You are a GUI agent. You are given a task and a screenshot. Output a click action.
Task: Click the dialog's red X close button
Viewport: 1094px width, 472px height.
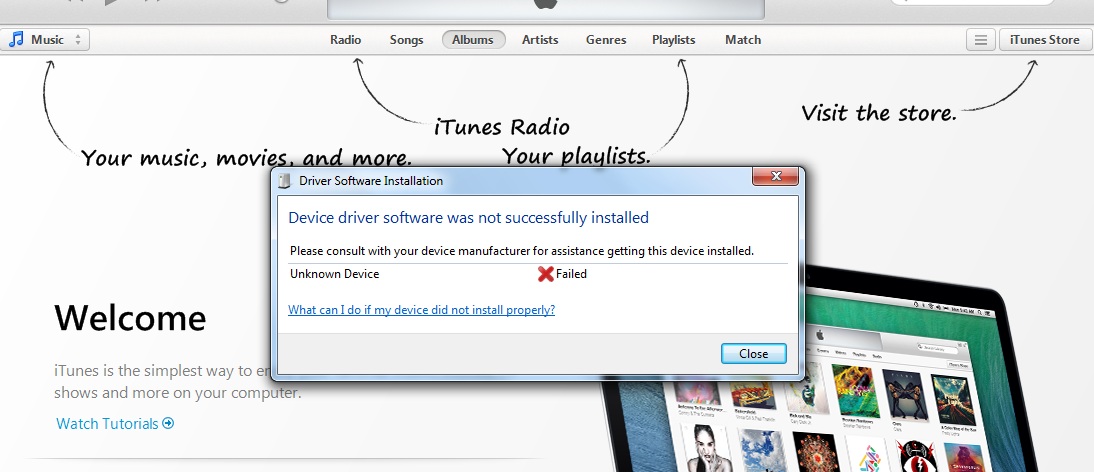pyautogui.click(x=775, y=177)
